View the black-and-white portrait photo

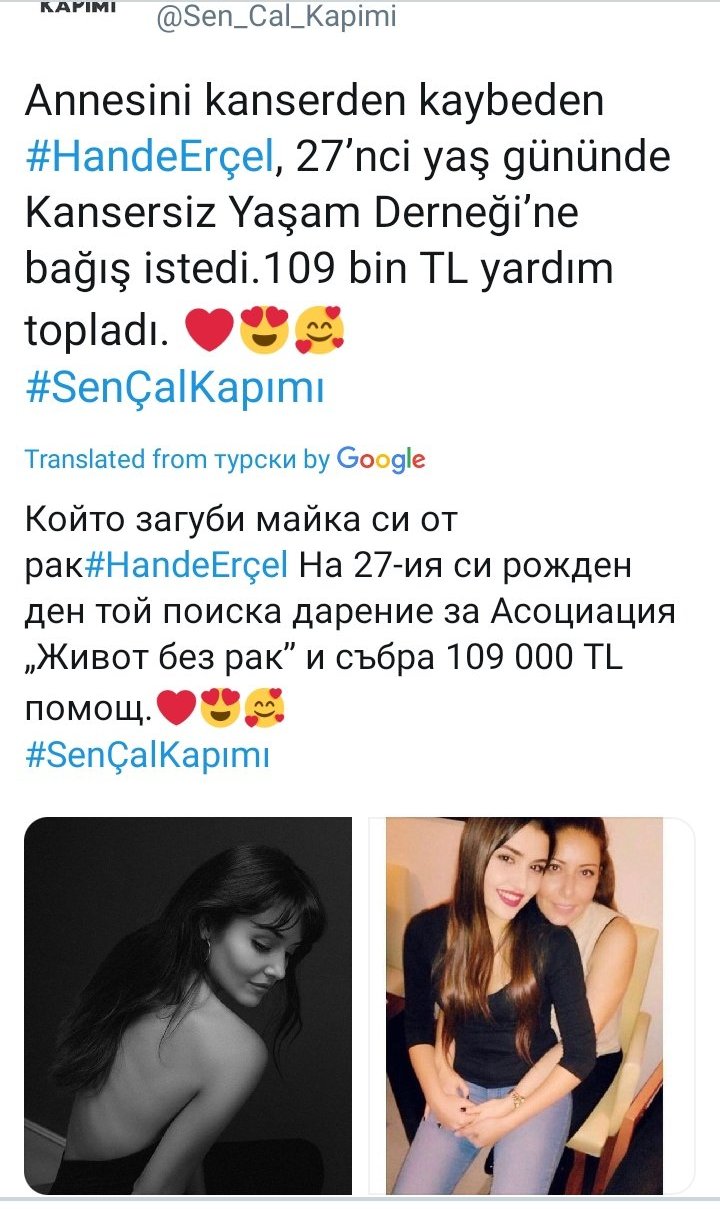[x=188, y=1005]
